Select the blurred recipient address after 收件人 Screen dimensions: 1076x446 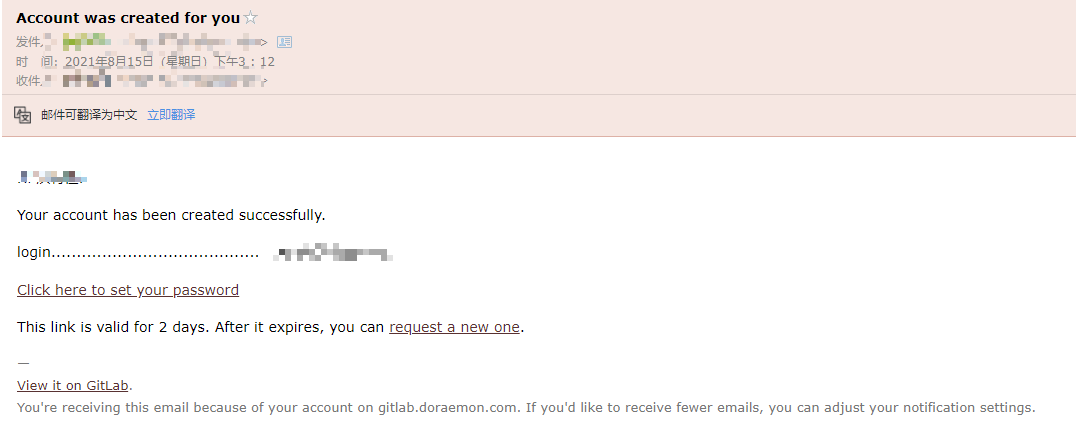(x=165, y=81)
